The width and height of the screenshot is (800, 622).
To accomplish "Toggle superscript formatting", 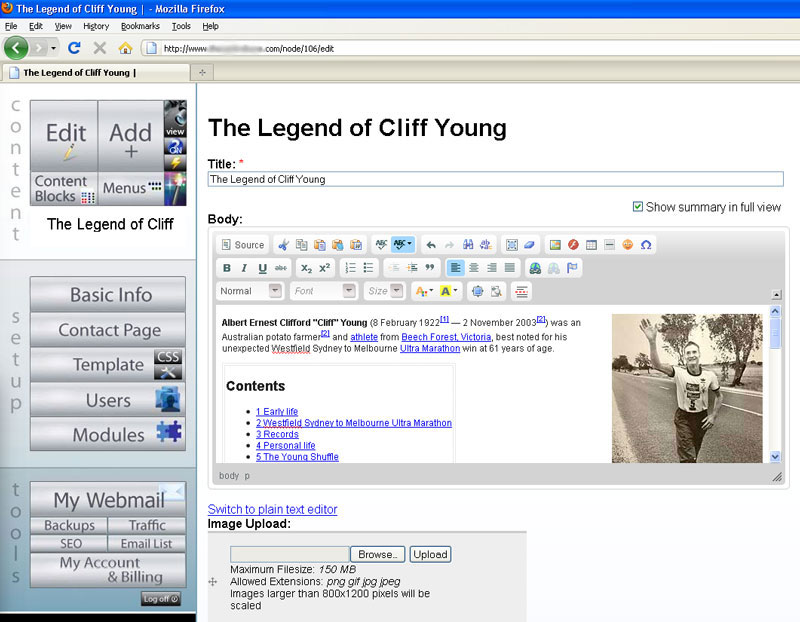I will 324,268.
